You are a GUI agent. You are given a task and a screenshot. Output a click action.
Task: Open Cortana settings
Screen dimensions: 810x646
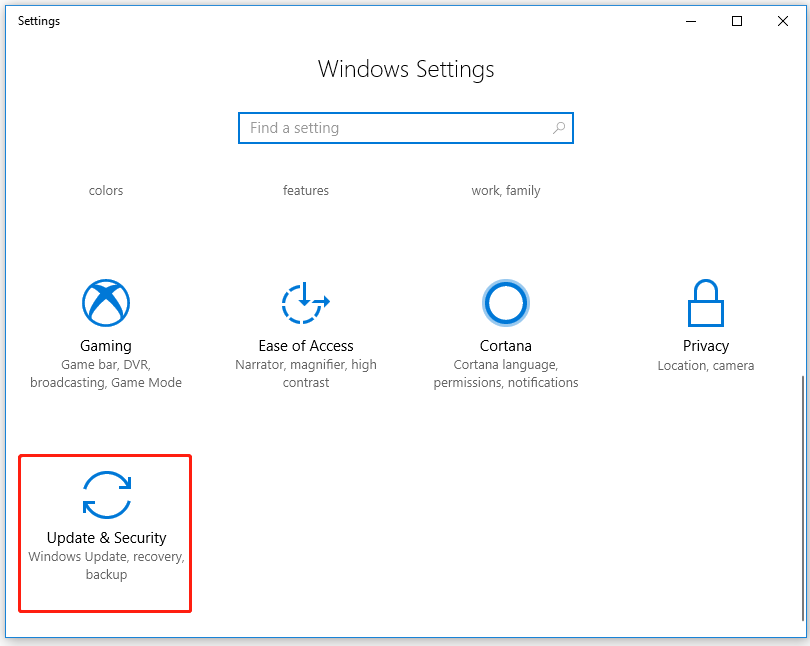[505, 345]
